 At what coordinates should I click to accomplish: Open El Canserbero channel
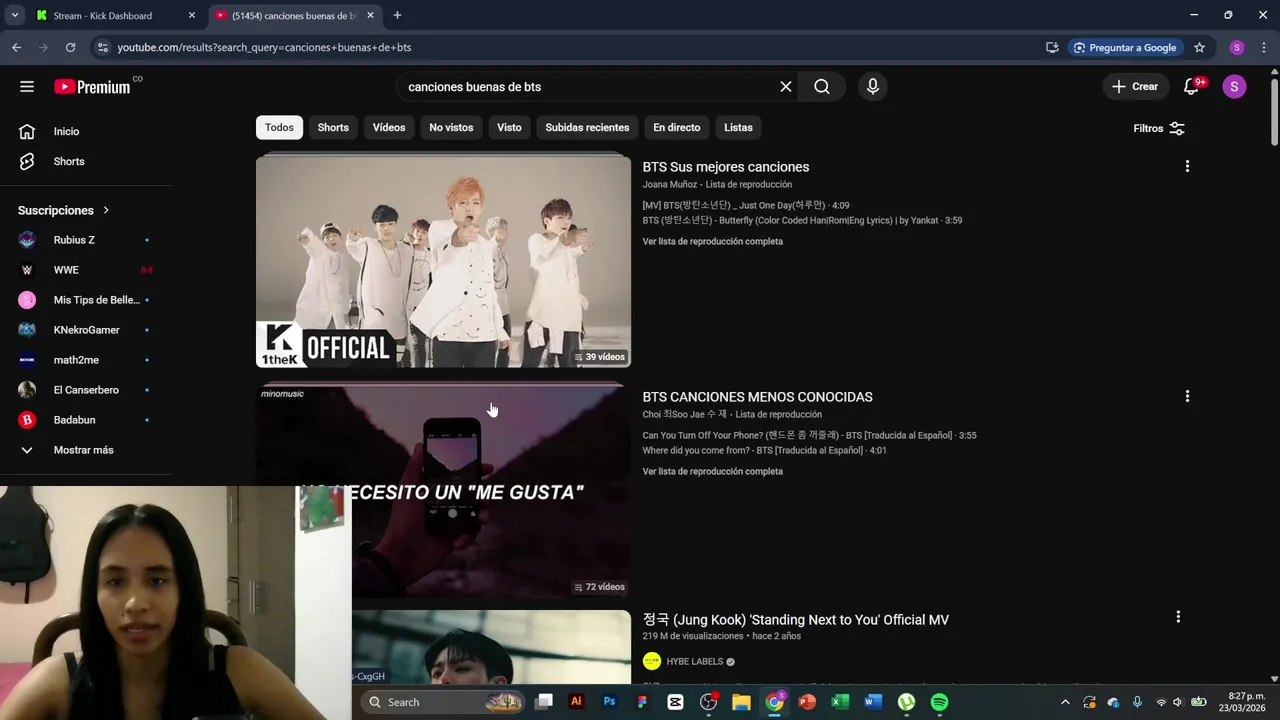click(86, 390)
